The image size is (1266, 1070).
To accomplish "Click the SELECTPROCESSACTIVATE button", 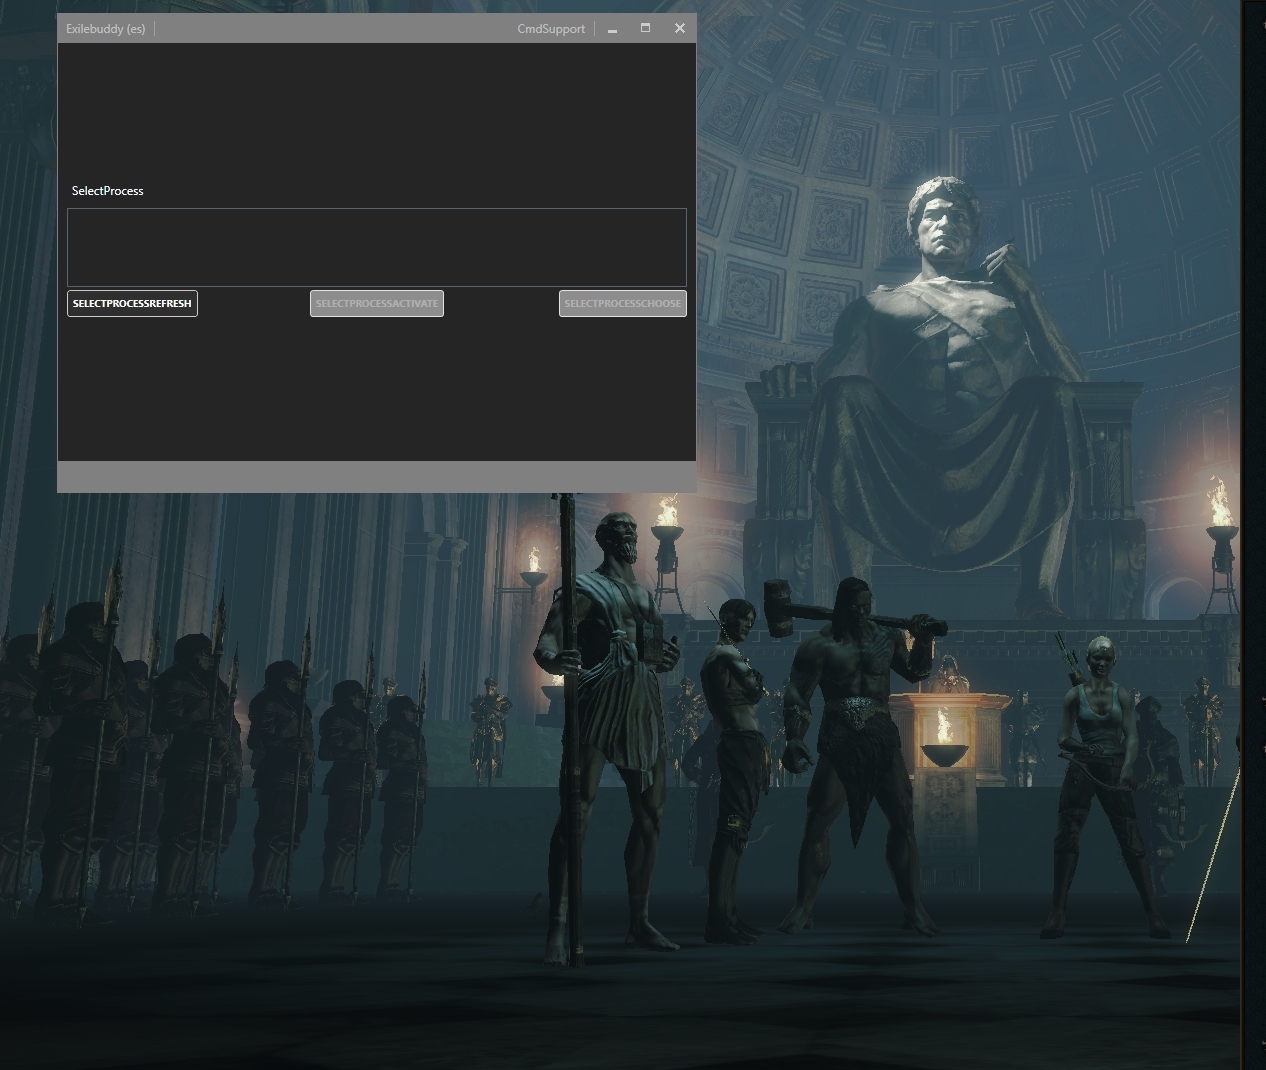I will click(377, 303).
